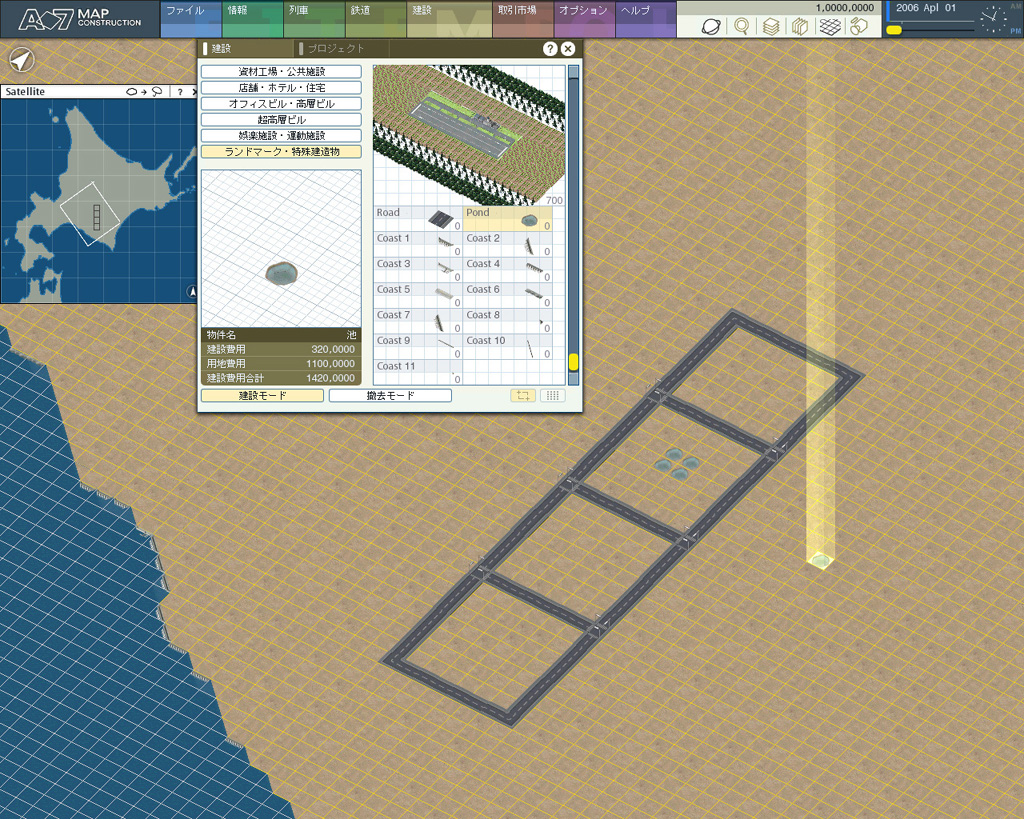Click the white viewport rectangle on Satellite map
1024x819 pixels.
(90, 214)
